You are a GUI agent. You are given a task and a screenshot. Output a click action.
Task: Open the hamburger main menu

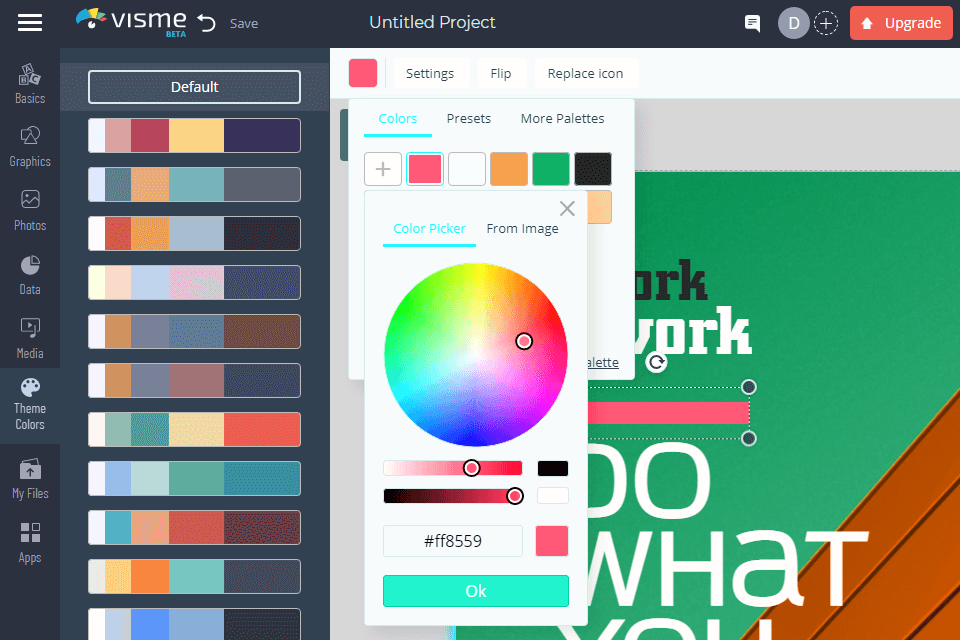(30, 23)
